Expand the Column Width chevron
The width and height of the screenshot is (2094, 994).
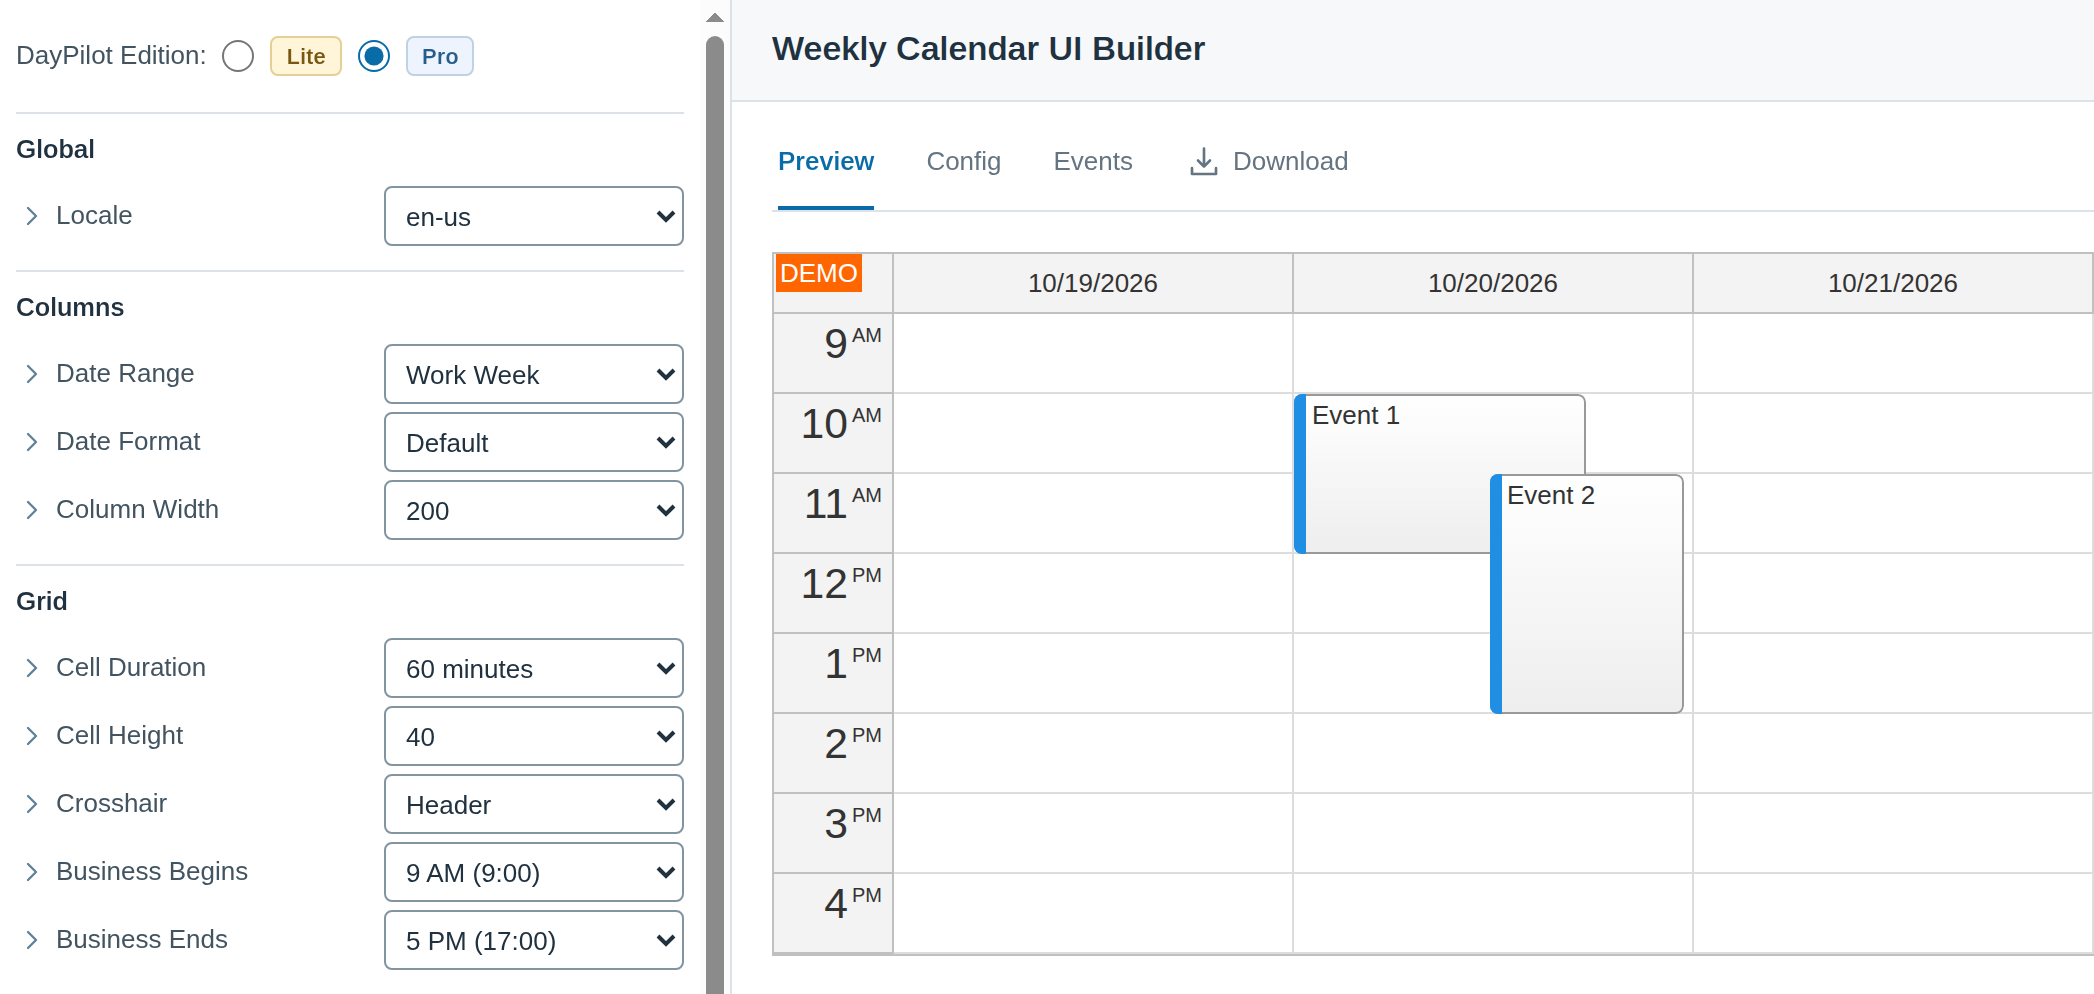tap(32, 510)
